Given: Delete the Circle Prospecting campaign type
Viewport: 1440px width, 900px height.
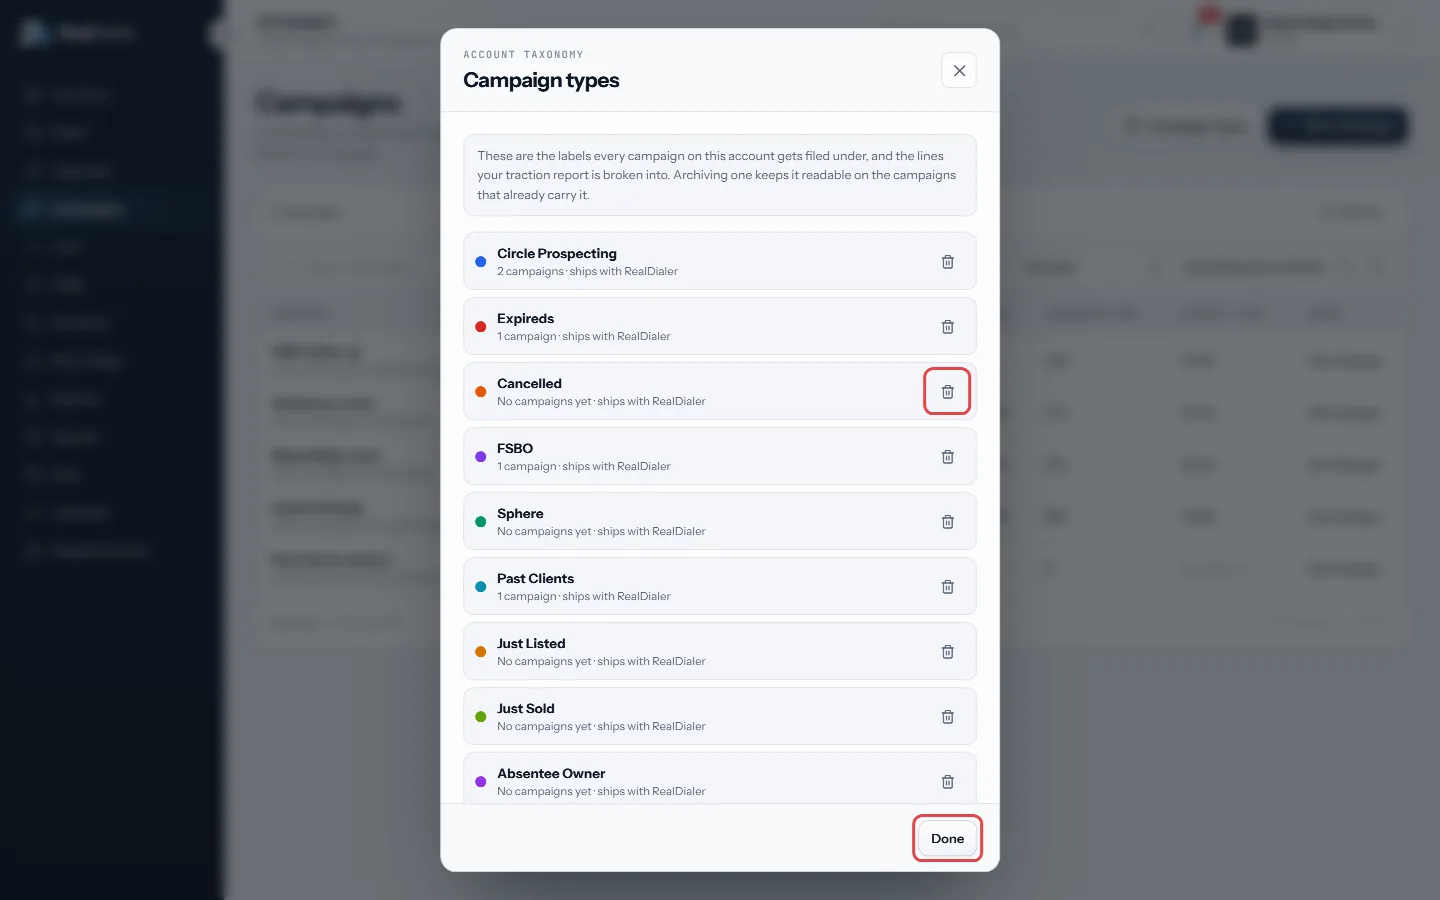Looking at the screenshot, I should [947, 262].
